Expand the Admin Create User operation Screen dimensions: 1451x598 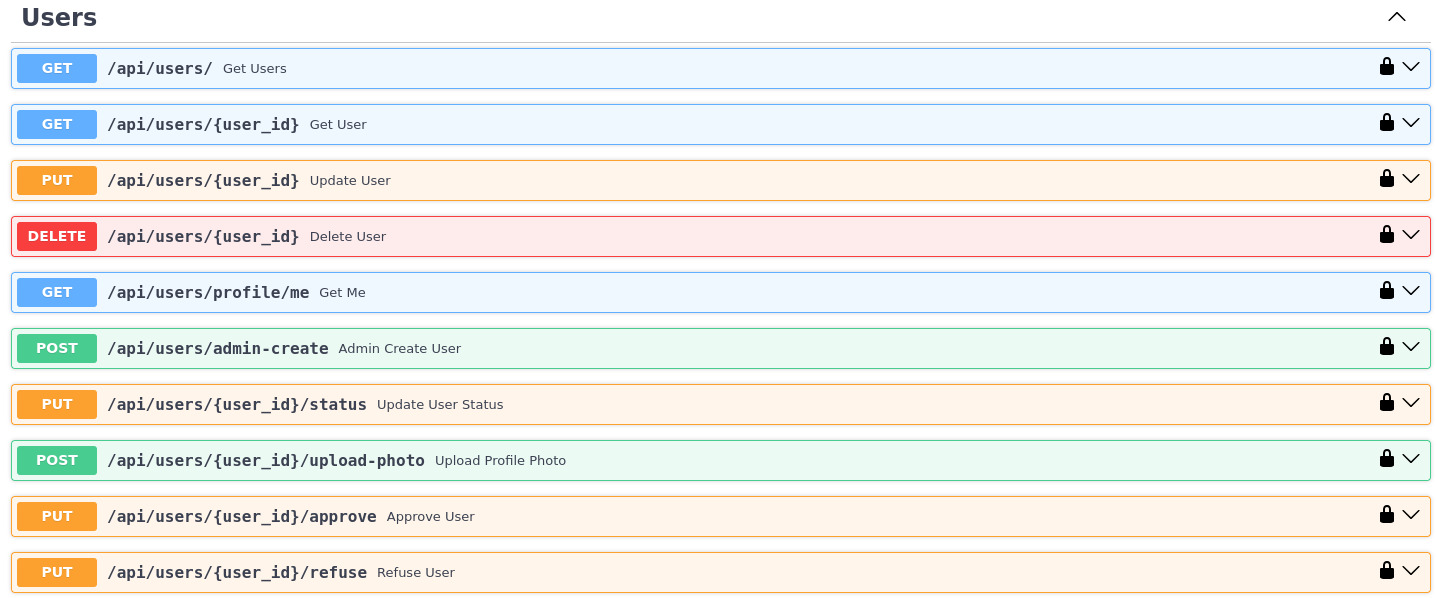(1412, 346)
